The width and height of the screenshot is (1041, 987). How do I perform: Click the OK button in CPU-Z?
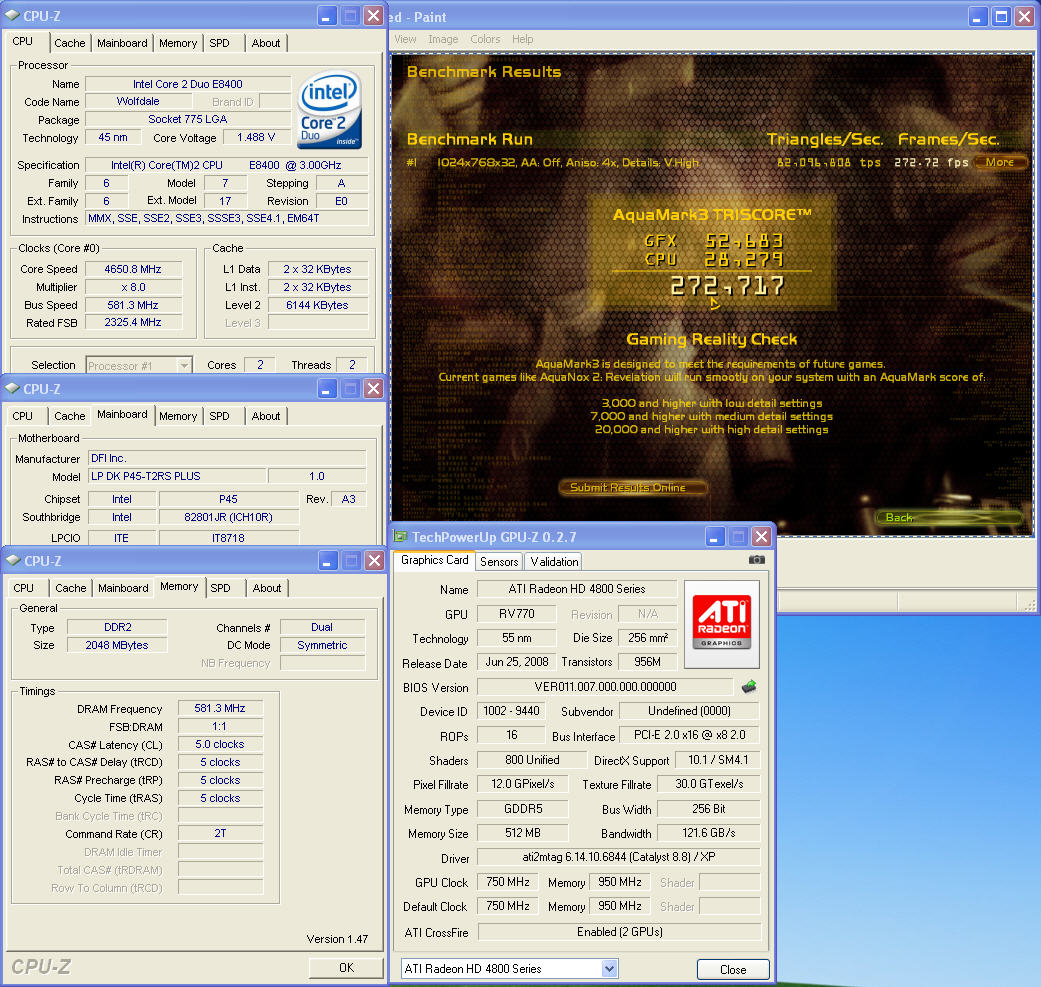[346, 968]
